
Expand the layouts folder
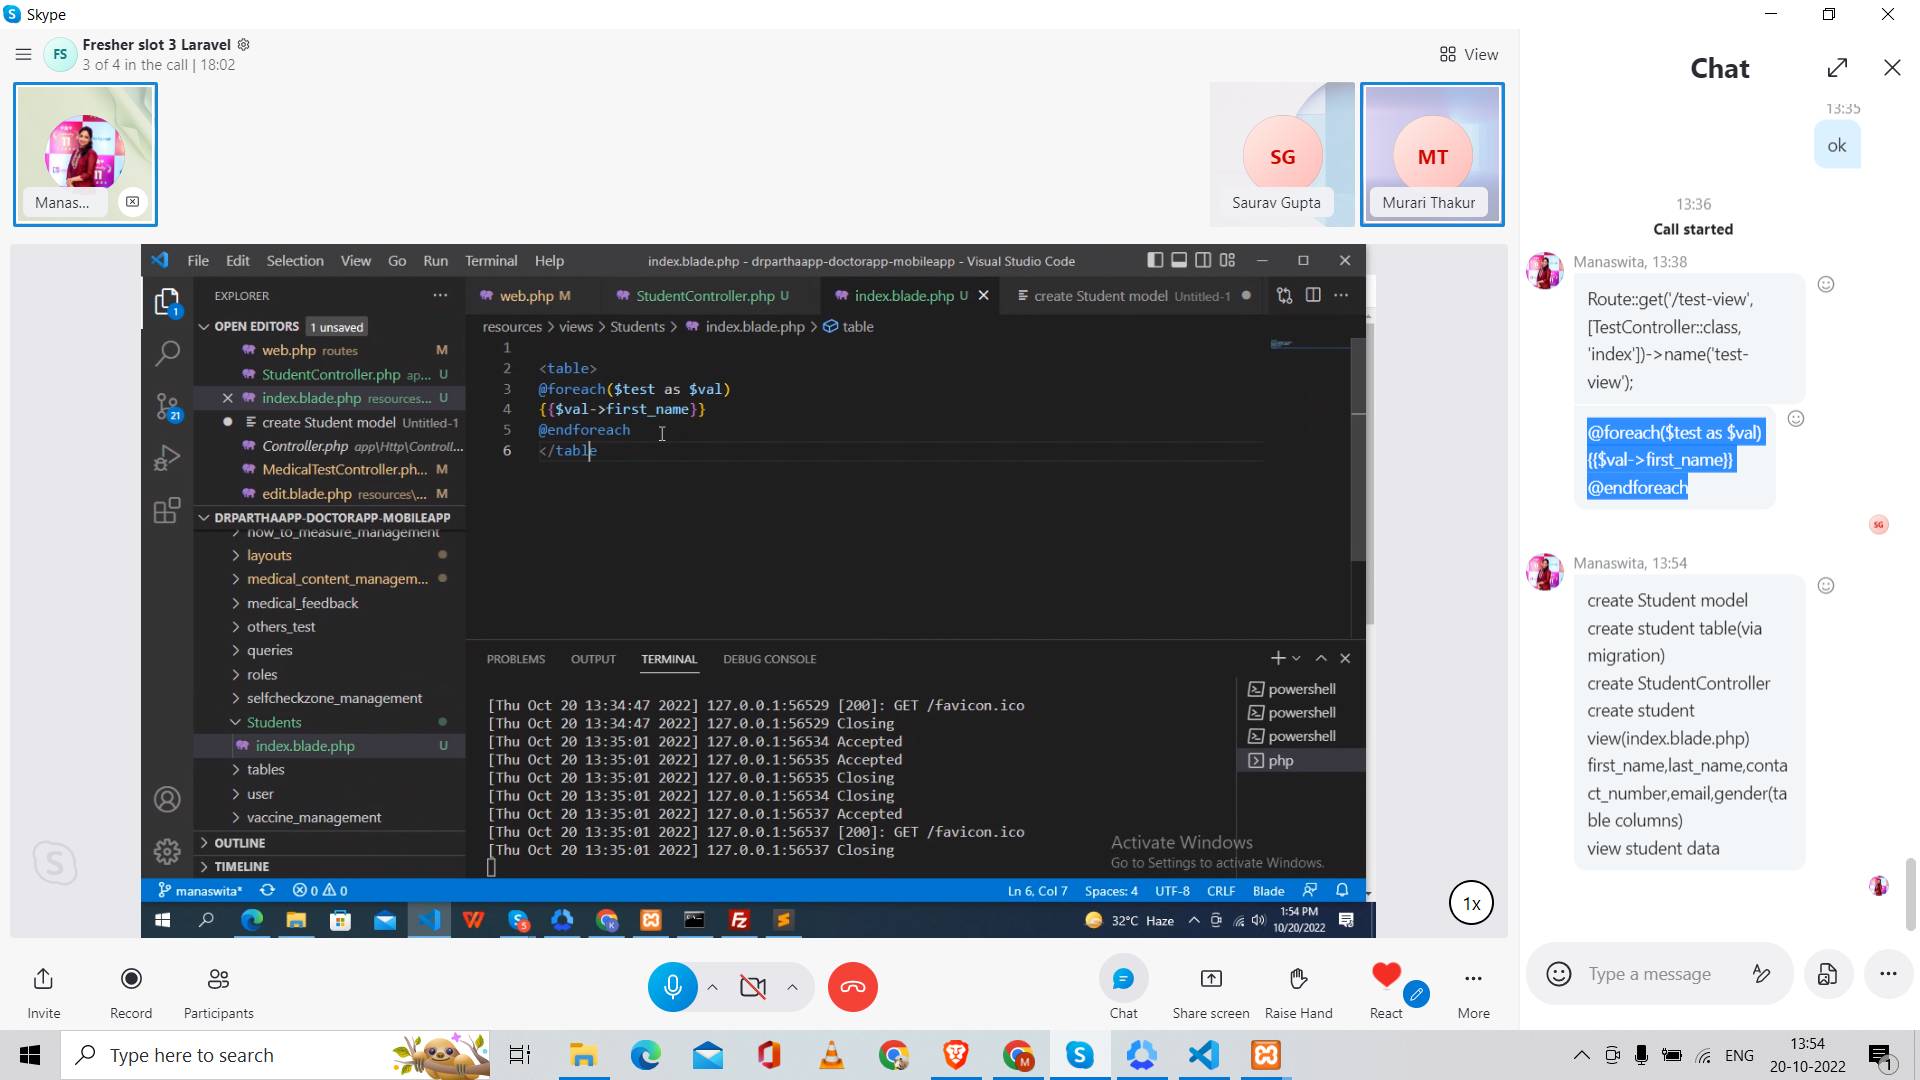[x=269, y=556]
